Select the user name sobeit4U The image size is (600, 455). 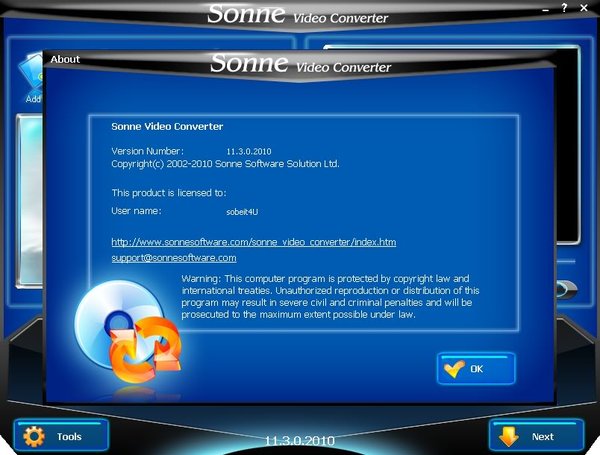point(242,212)
